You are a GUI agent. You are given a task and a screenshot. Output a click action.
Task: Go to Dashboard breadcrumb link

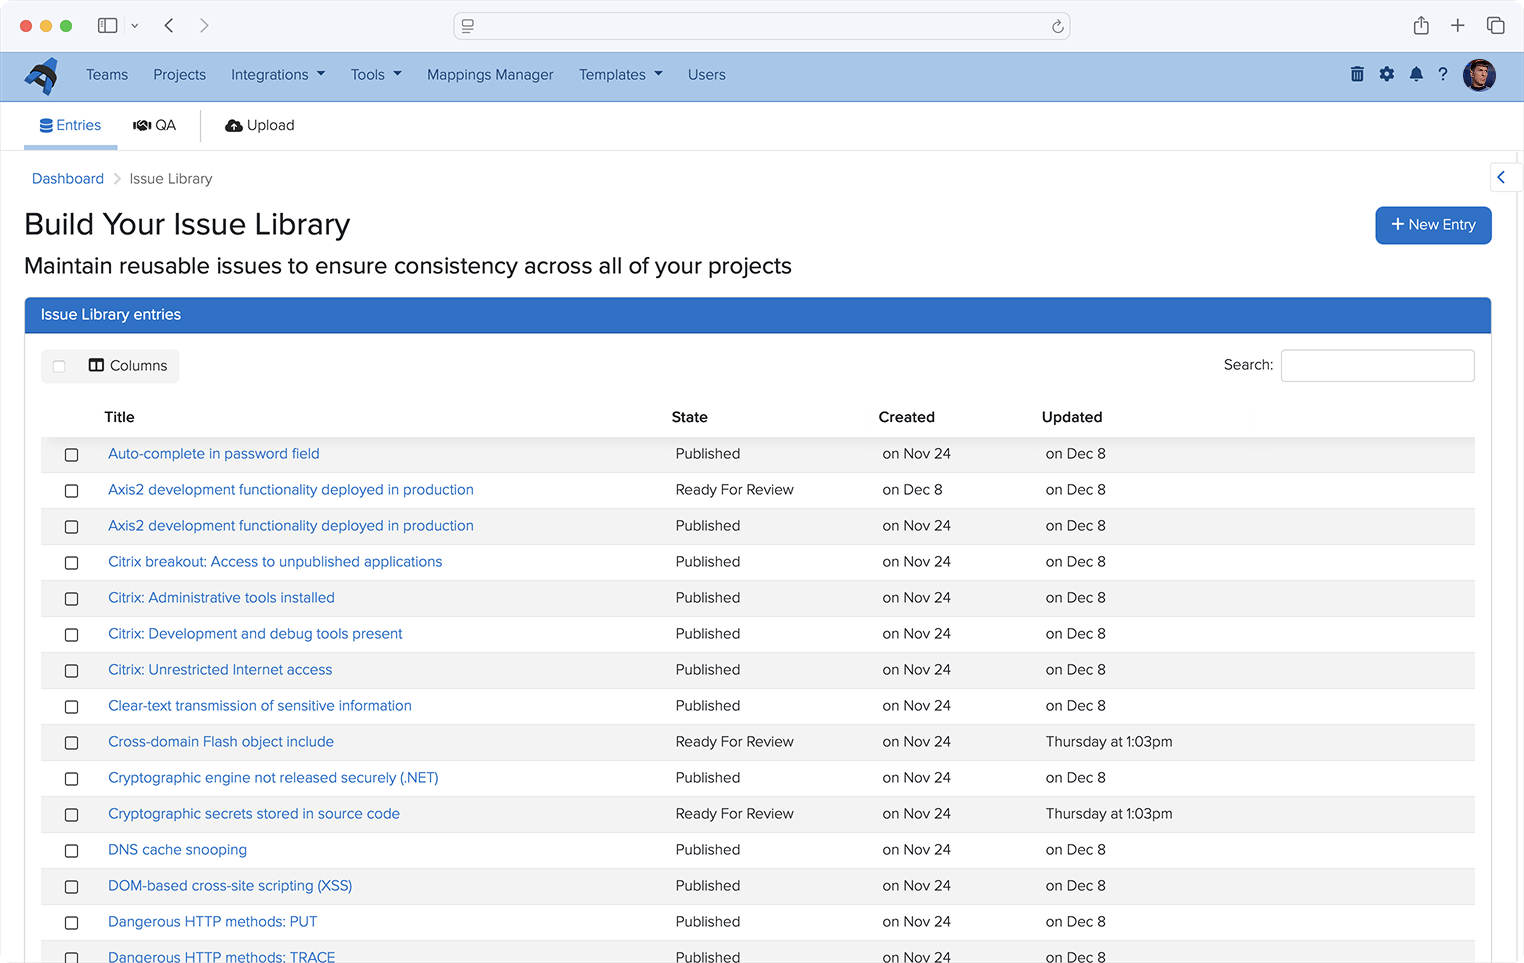pos(68,179)
